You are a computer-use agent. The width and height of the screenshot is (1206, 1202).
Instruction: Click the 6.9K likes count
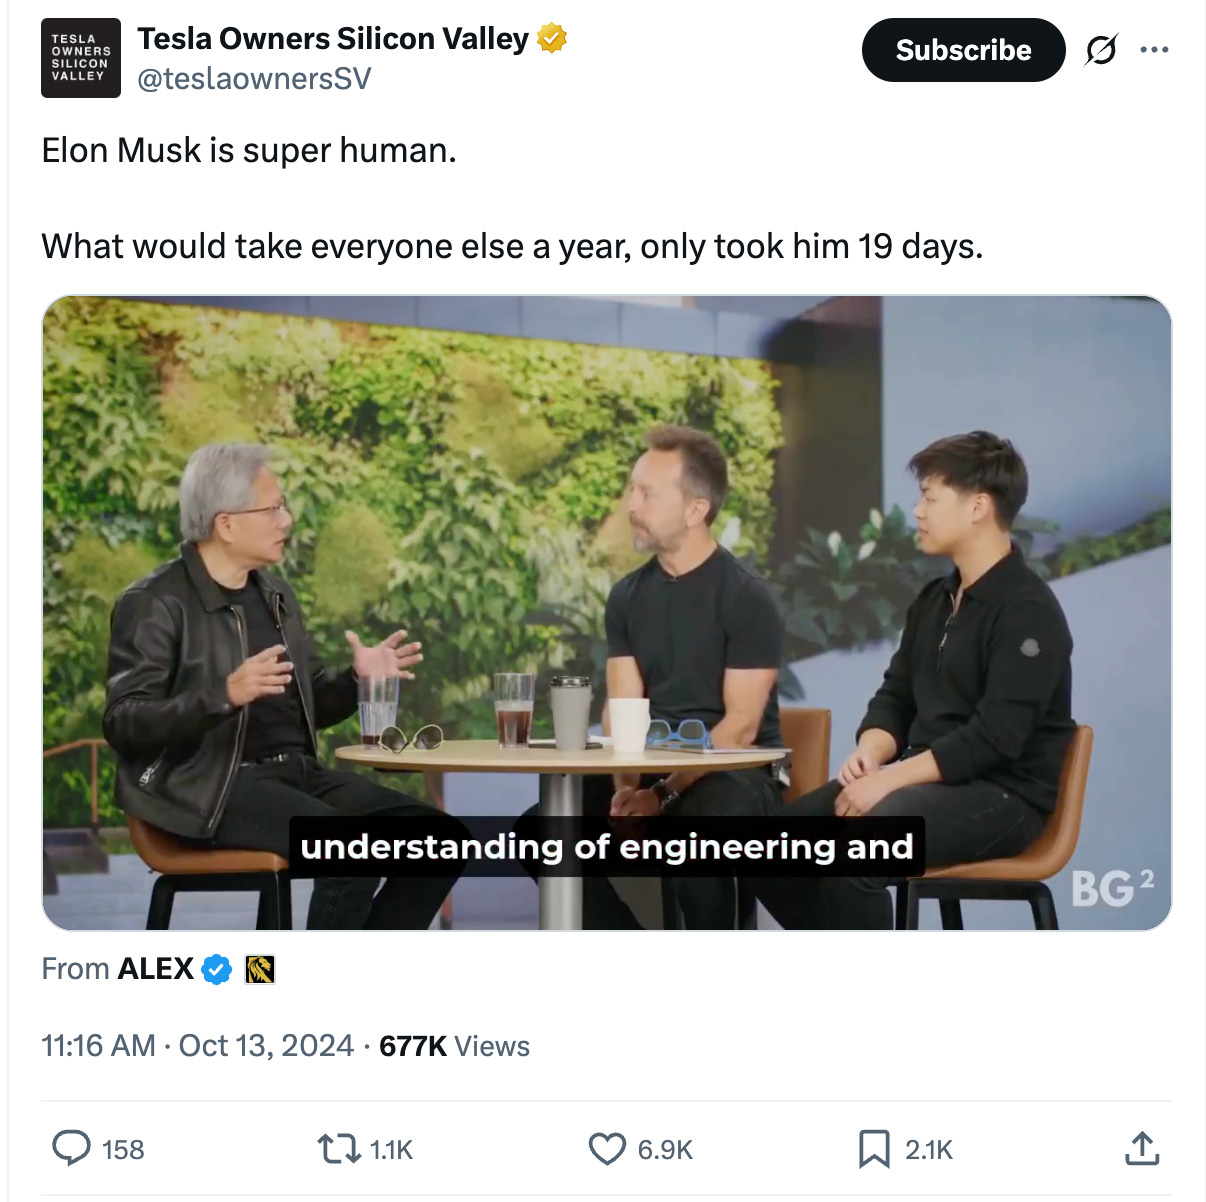coord(665,1150)
